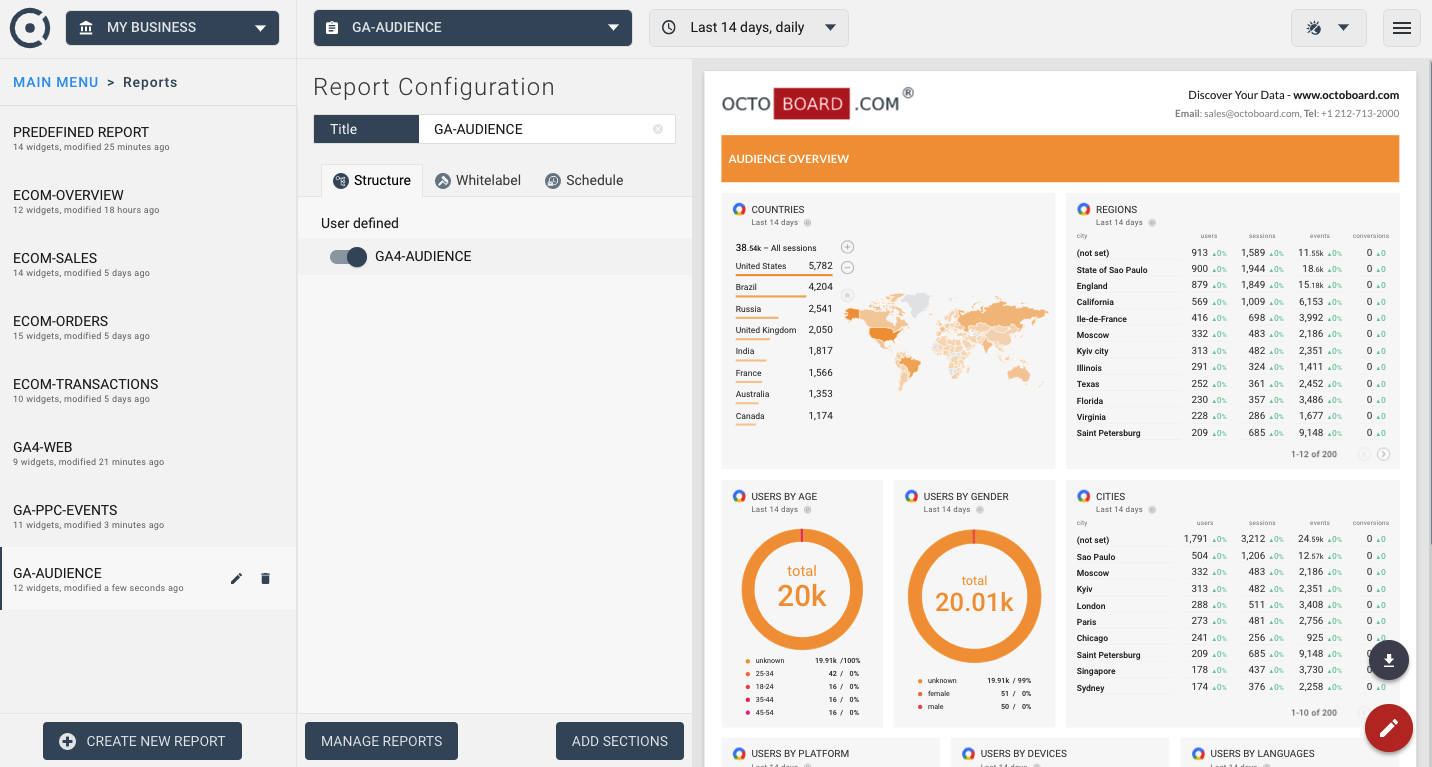Click the trash icon for GA-AUDIENCE report
Screen dimensions: 1432x767
point(265,578)
